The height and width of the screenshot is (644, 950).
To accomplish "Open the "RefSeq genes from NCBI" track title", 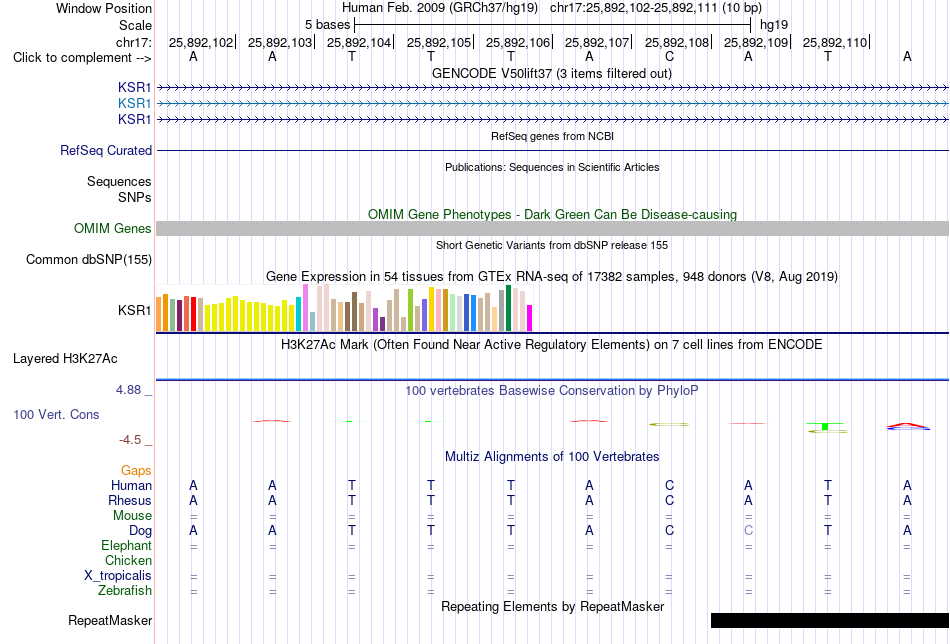I will point(552,136).
